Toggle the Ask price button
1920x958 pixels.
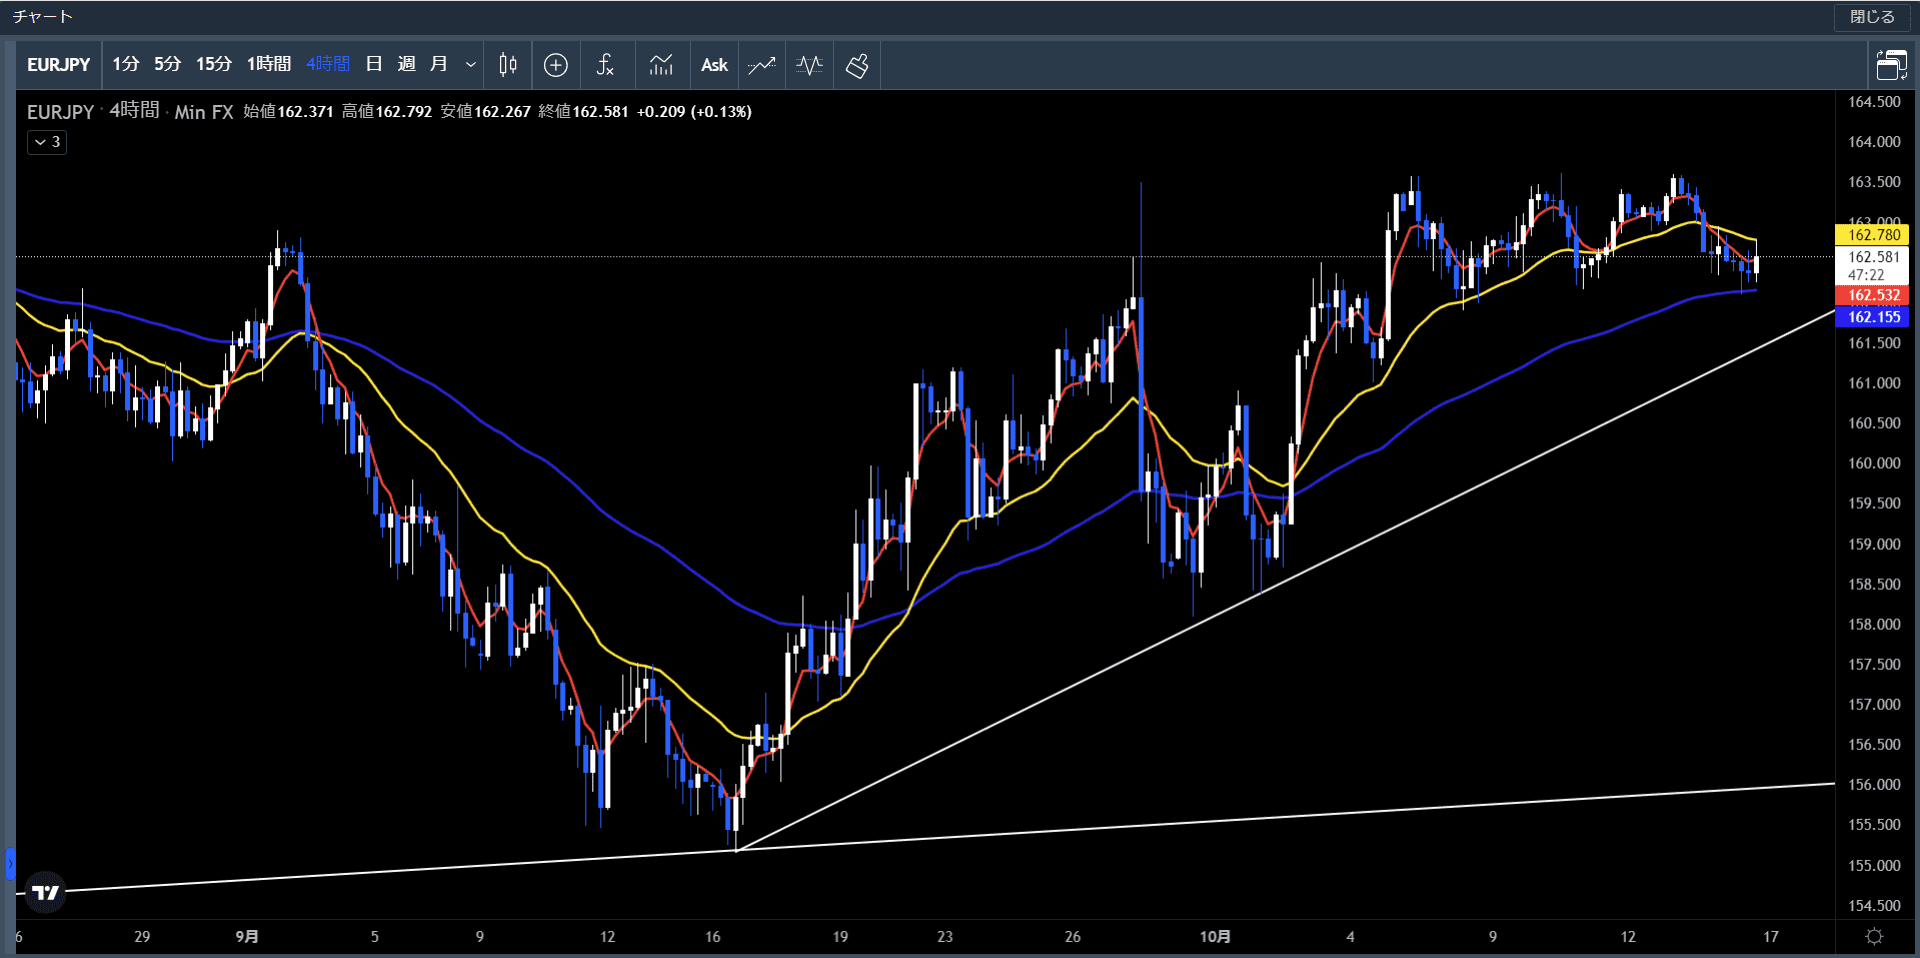[714, 65]
